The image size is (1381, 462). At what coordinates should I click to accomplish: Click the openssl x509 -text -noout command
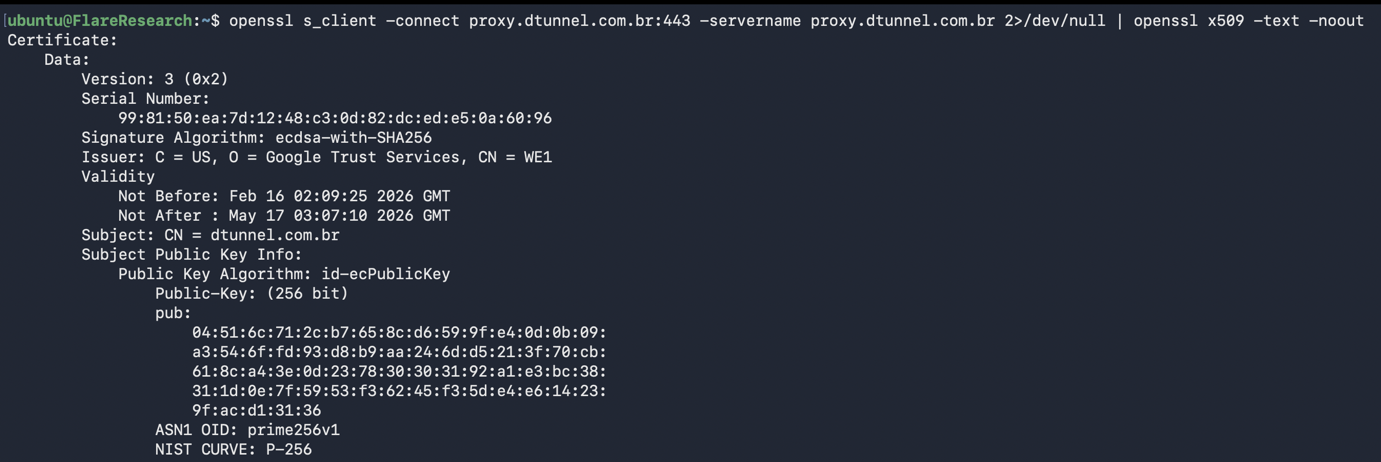tap(1248, 21)
